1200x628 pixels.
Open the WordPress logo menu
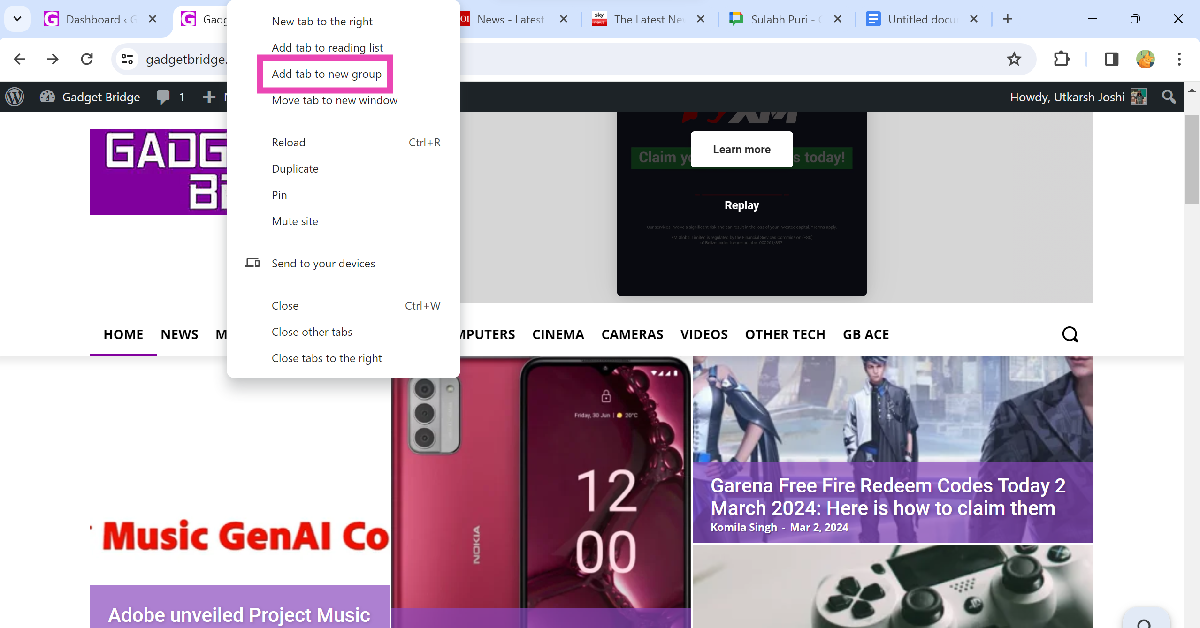pyautogui.click(x=15, y=97)
